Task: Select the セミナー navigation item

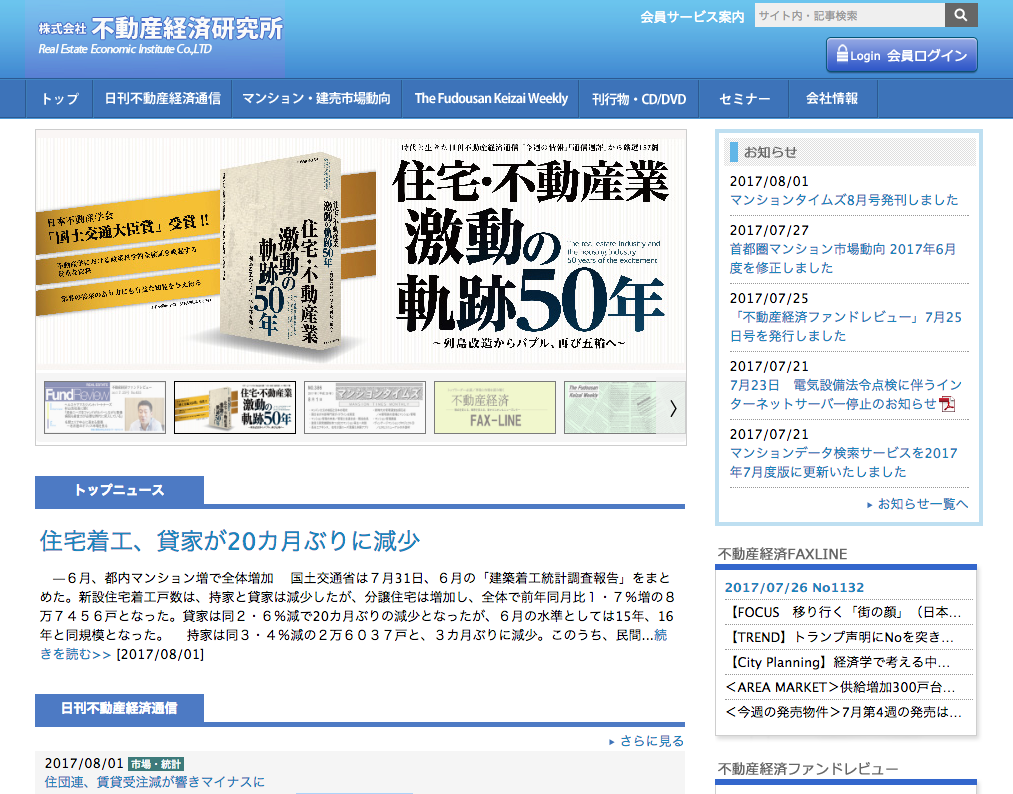Action: pos(744,98)
